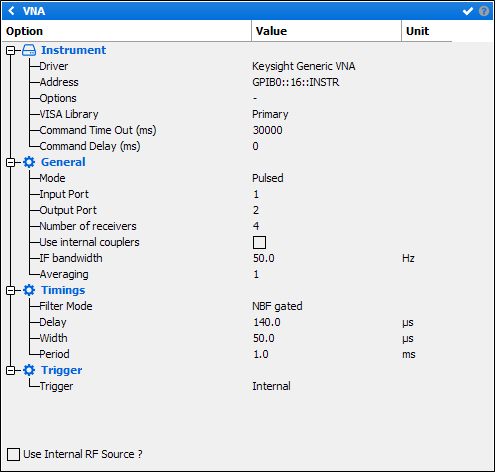Collapse the General tree section
Screen dimensions: 495x472
click(x=11, y=162)
